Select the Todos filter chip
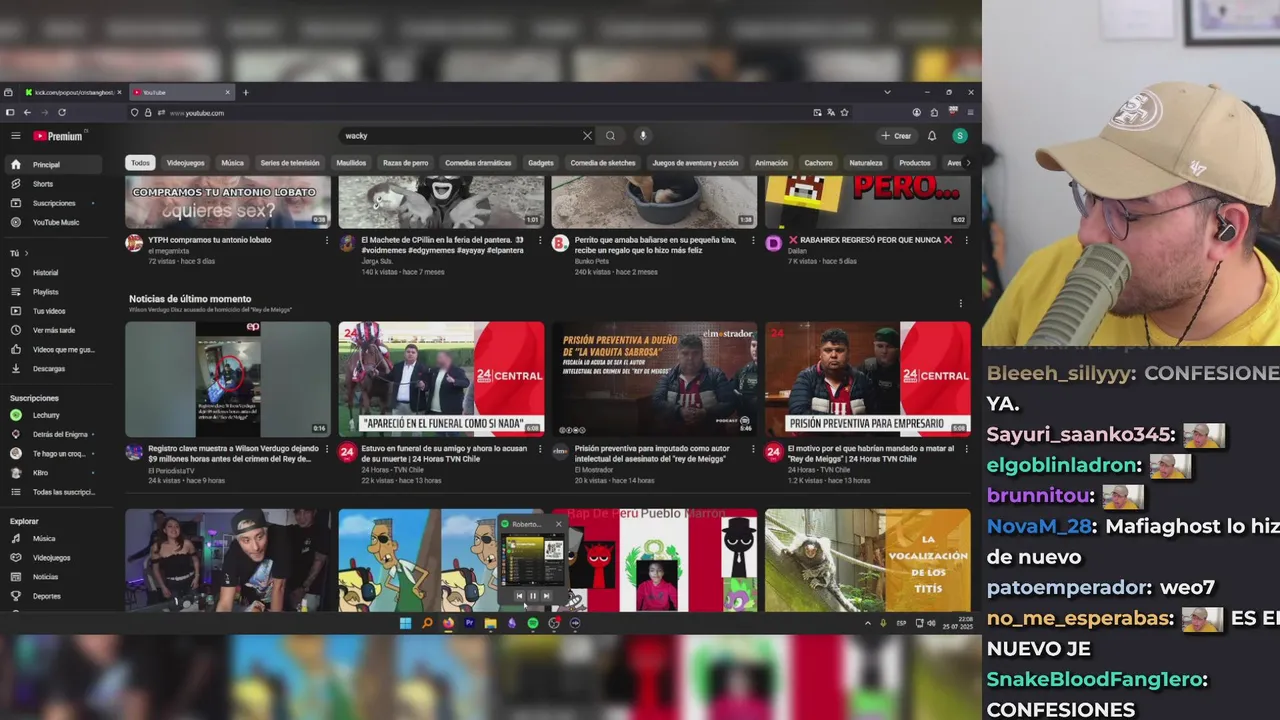 140,163
